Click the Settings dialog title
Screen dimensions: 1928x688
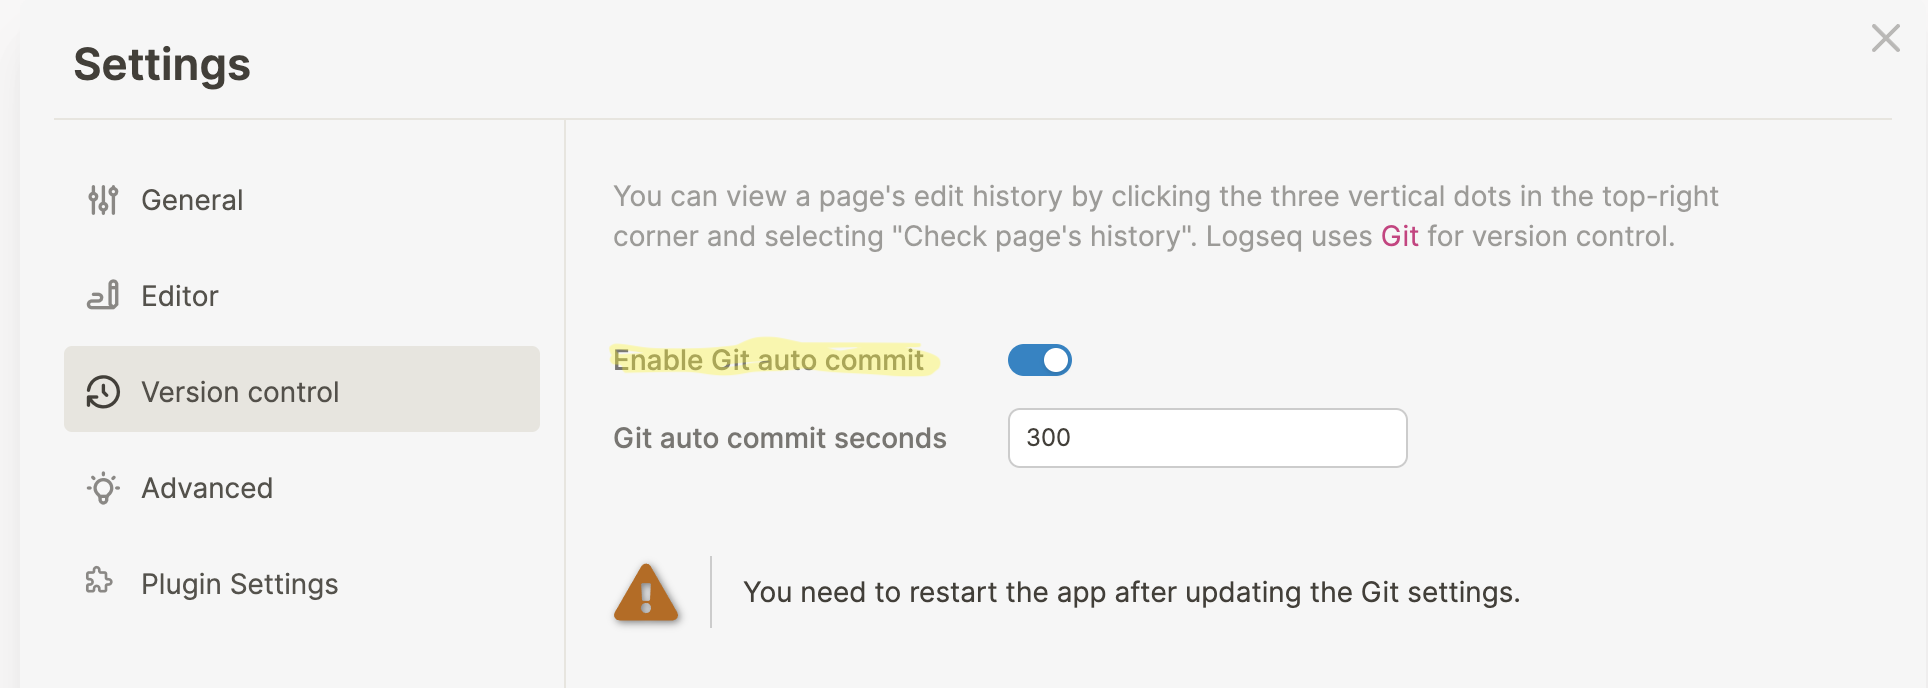coord(162,64)
